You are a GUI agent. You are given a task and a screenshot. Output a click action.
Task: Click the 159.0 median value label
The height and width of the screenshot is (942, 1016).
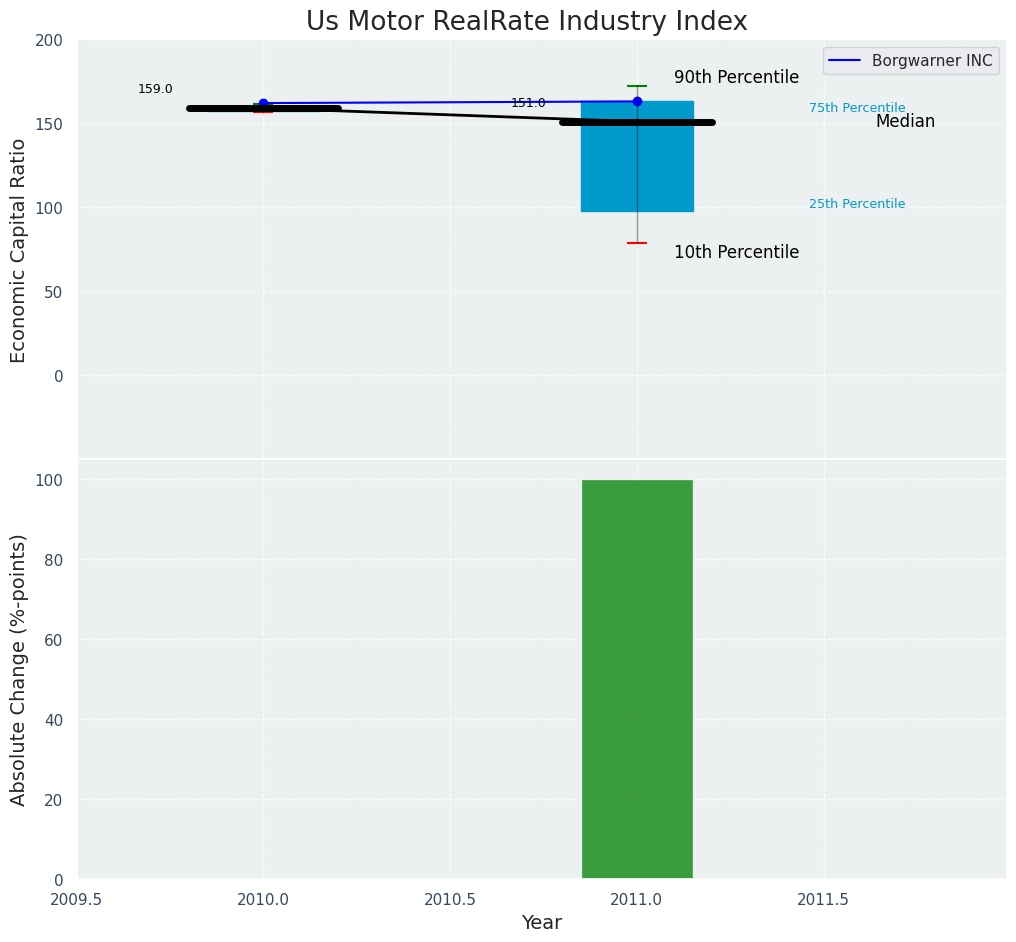[155, 89]
